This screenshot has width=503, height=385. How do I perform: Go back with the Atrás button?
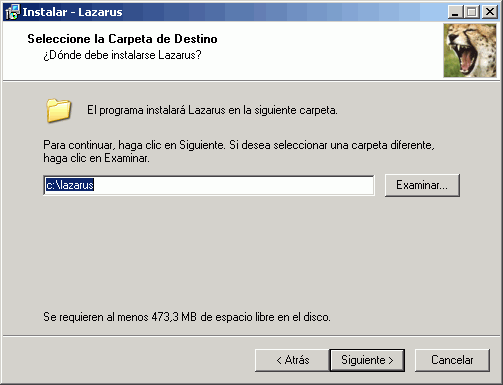coord(292,360)
